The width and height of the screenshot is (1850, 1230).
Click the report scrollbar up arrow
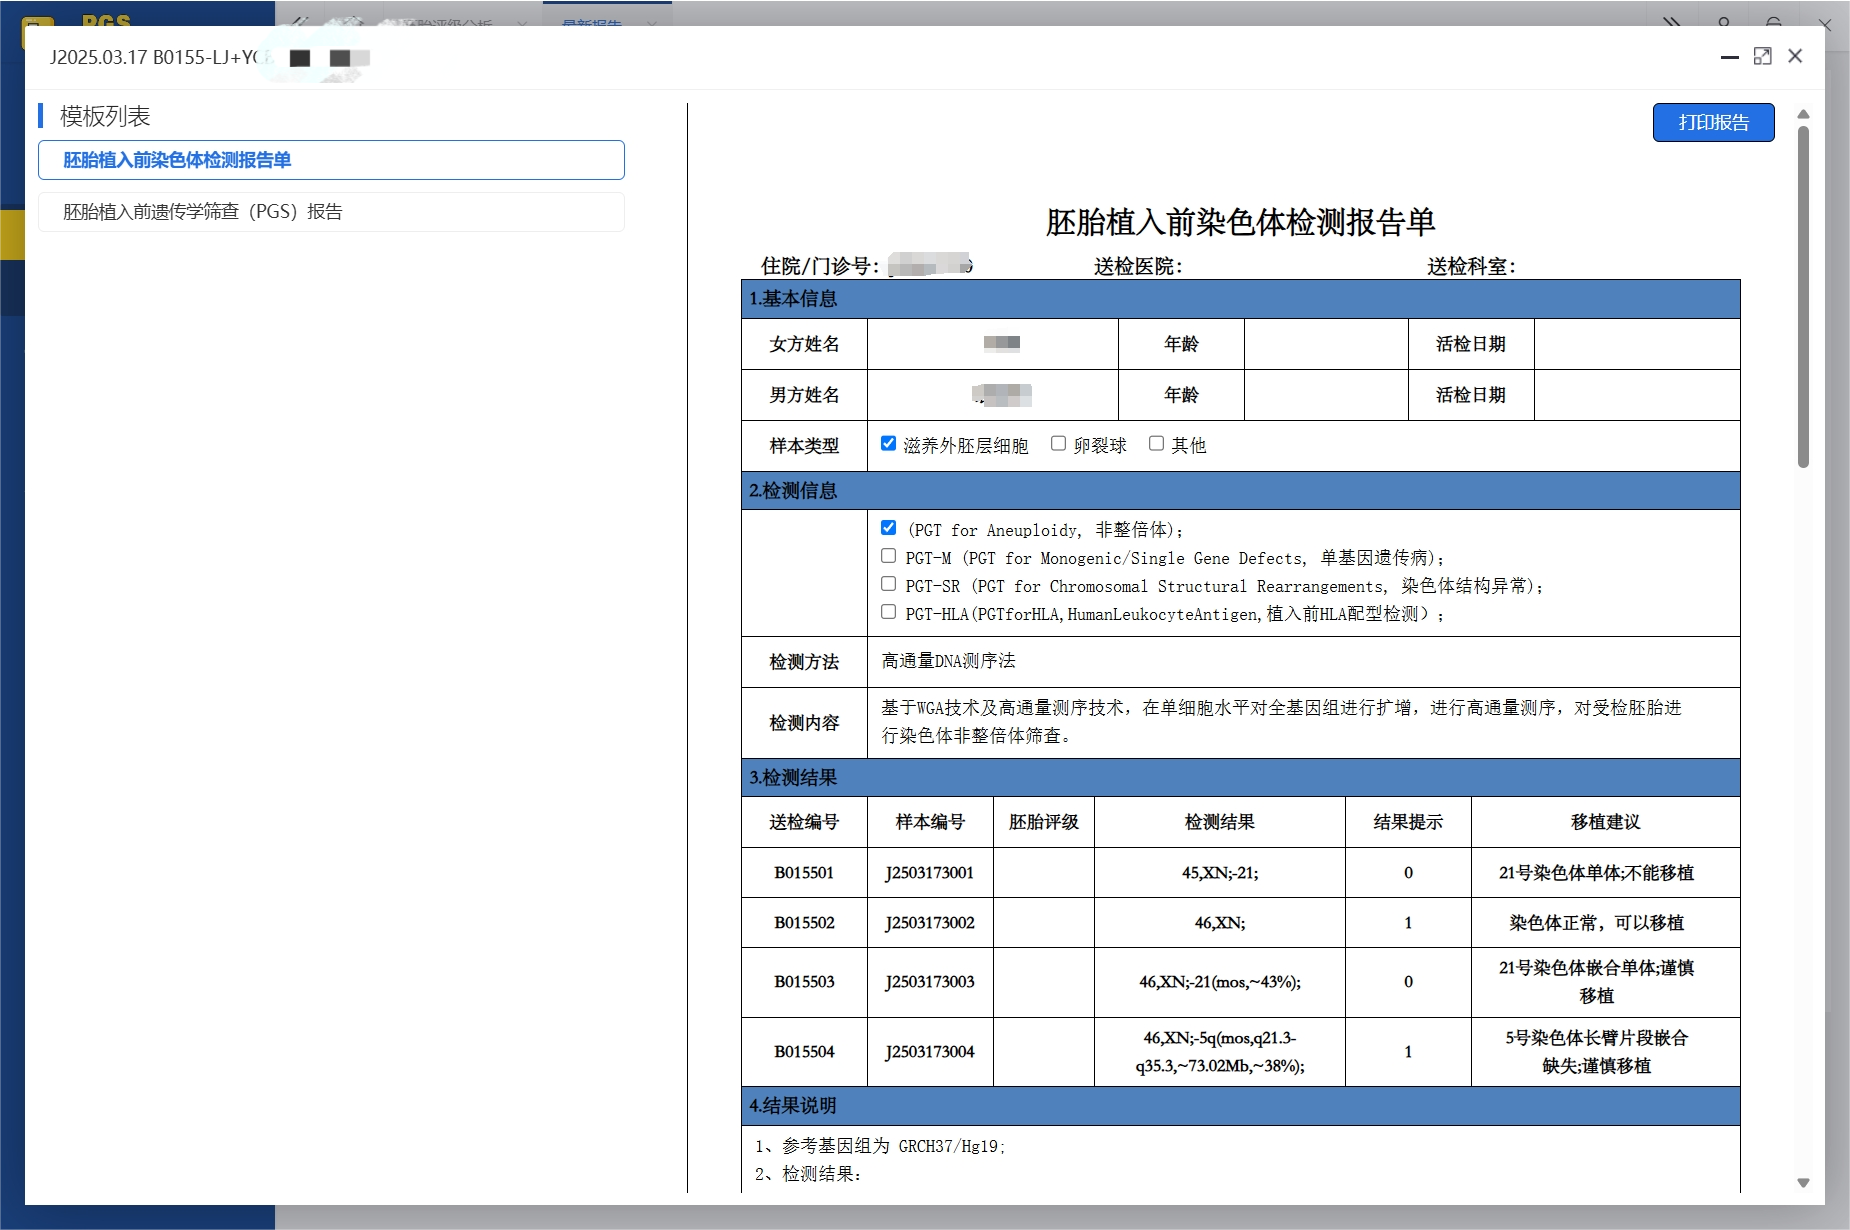pyautogui.click(x=1803, y=114)
